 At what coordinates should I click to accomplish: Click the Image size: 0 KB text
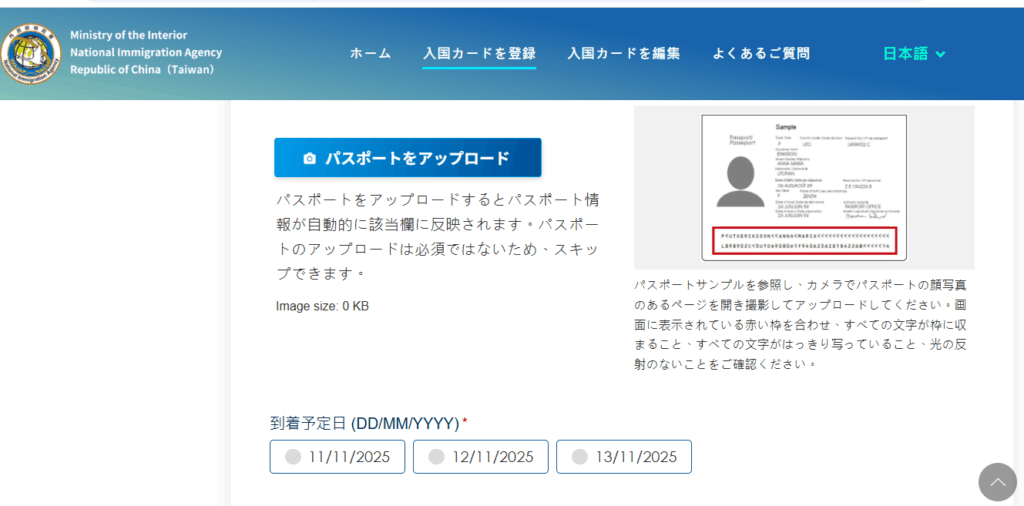[x=322, y=306]
